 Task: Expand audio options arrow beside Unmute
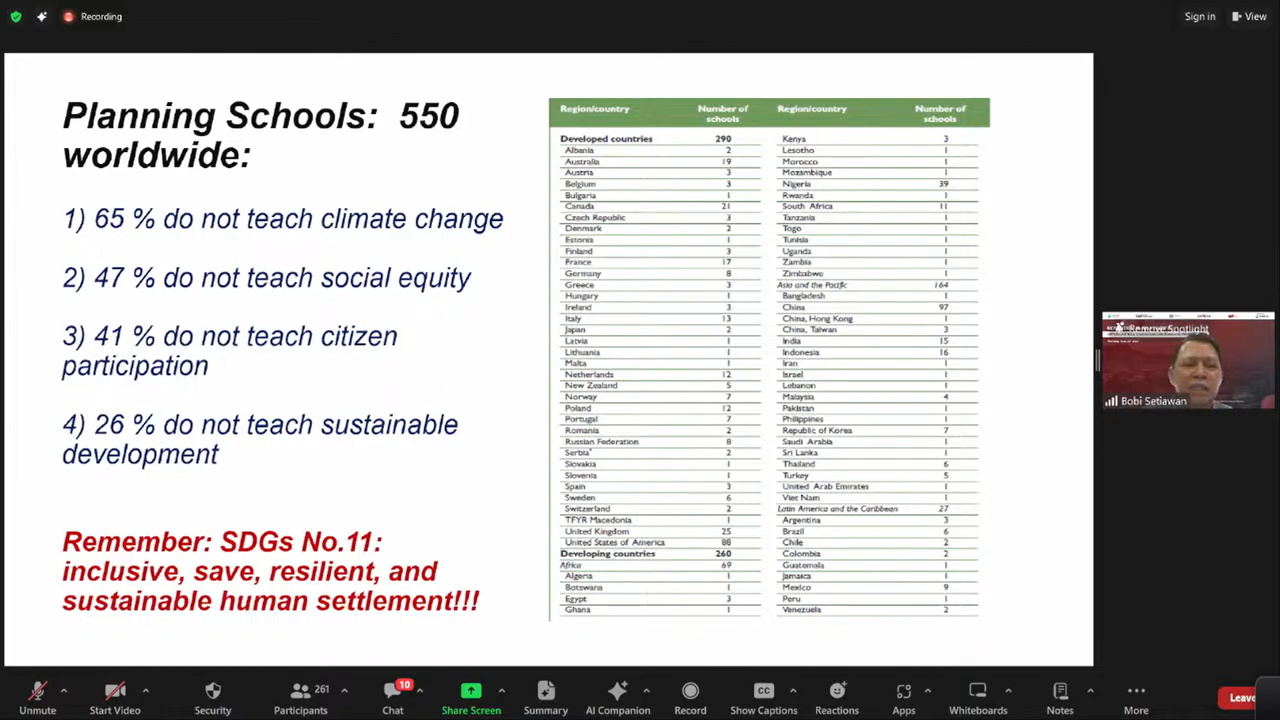point(64,691)
